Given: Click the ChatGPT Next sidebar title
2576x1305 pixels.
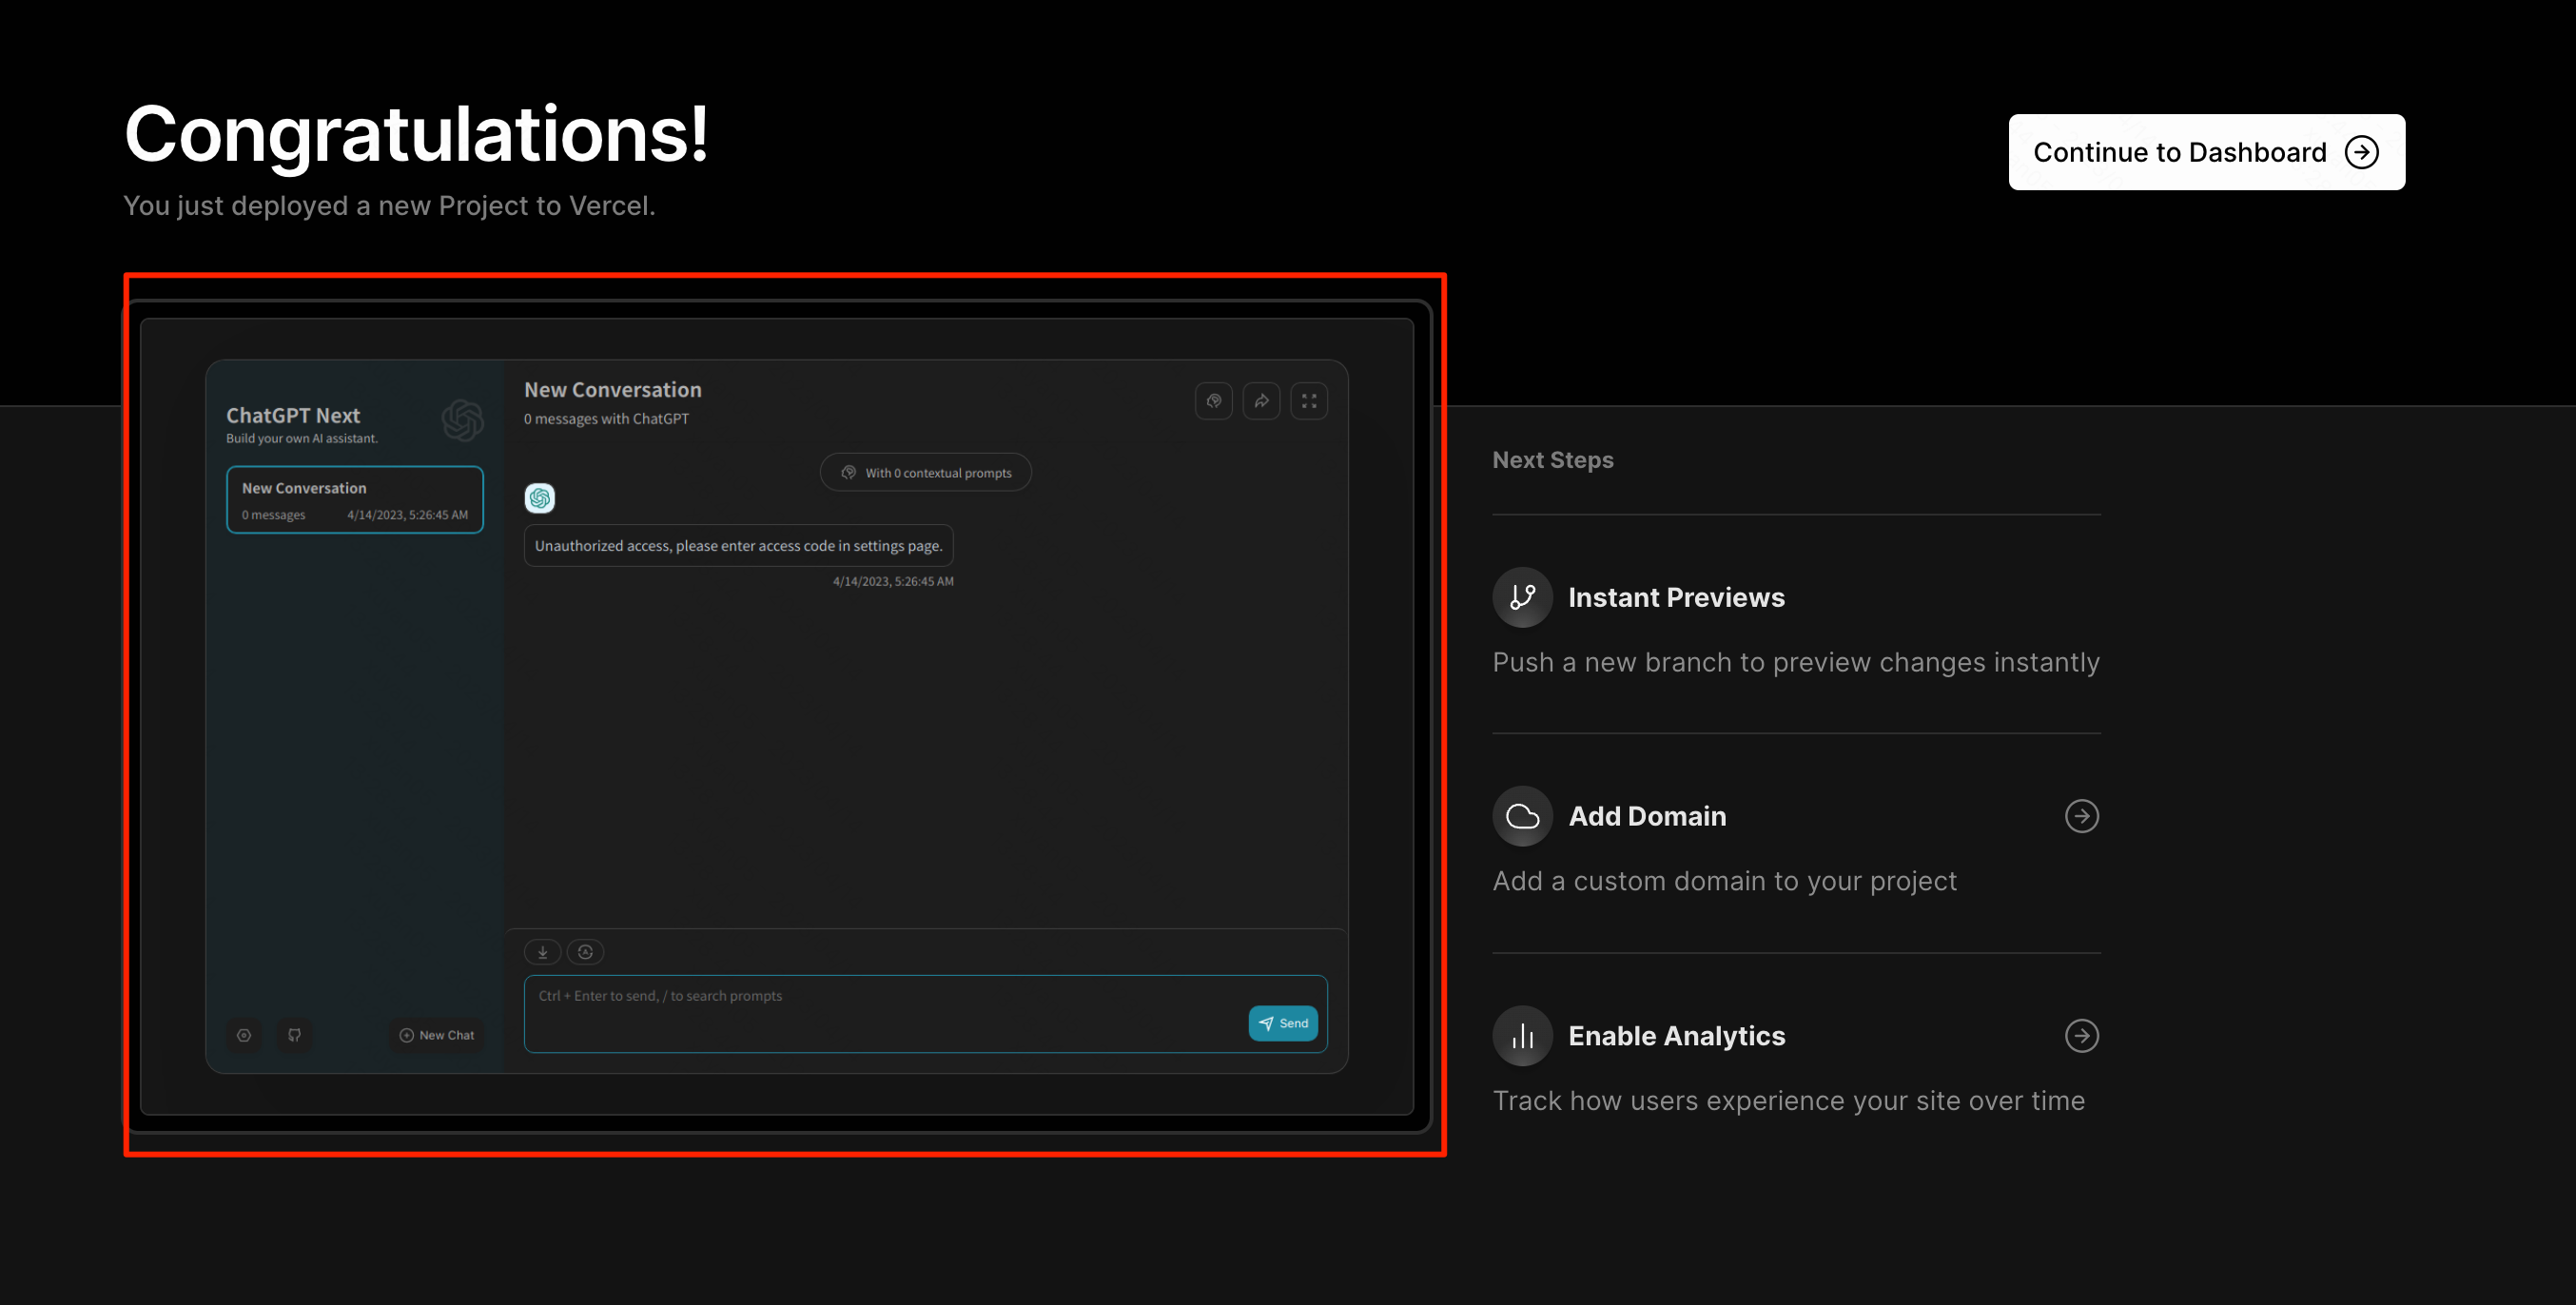Looking at the screenshot, I should point(293,415).
